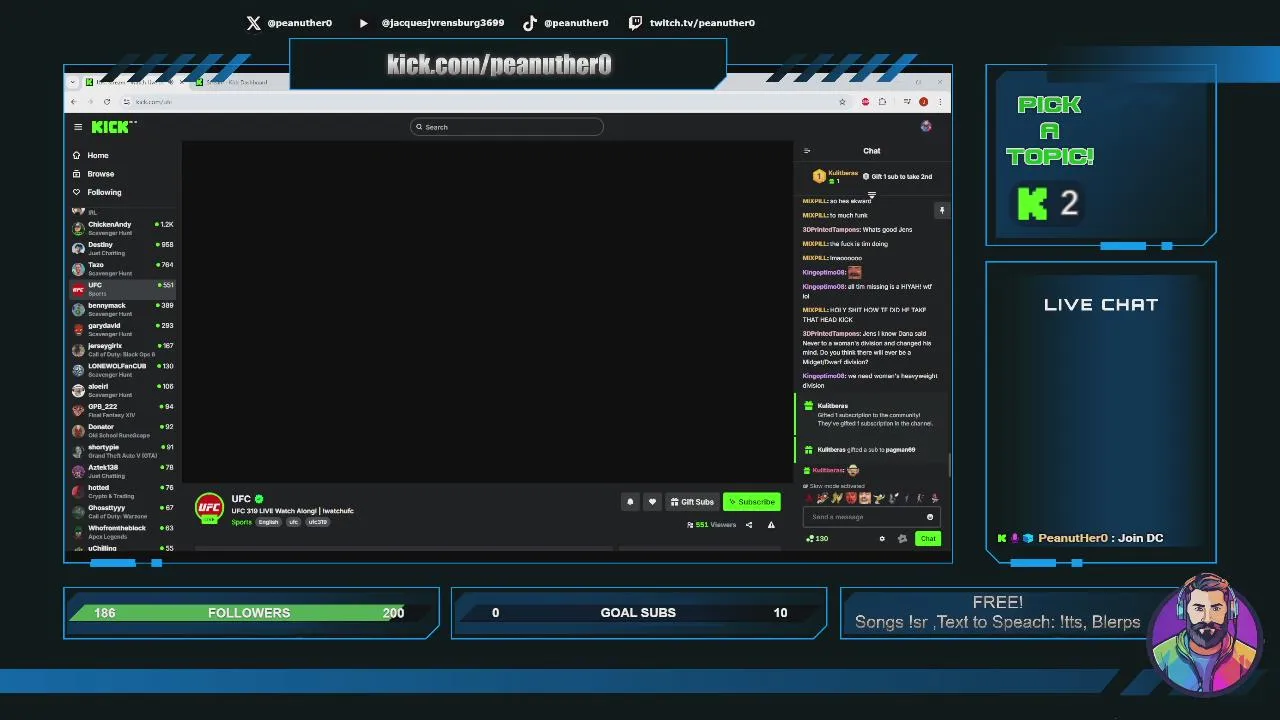Click the Gift 1 sub to take 2nd
The width and height of the screenshot is (1280, 720).
pos(897,177)
